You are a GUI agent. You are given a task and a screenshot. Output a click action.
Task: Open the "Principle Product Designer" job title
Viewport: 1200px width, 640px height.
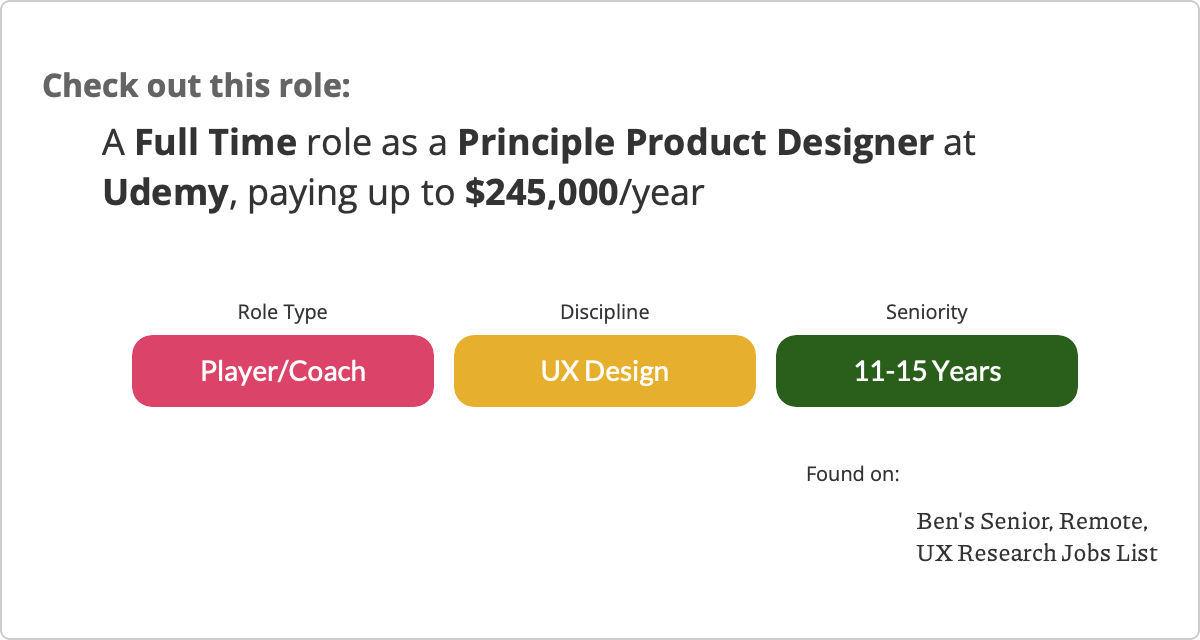click(x=695, y=144)
